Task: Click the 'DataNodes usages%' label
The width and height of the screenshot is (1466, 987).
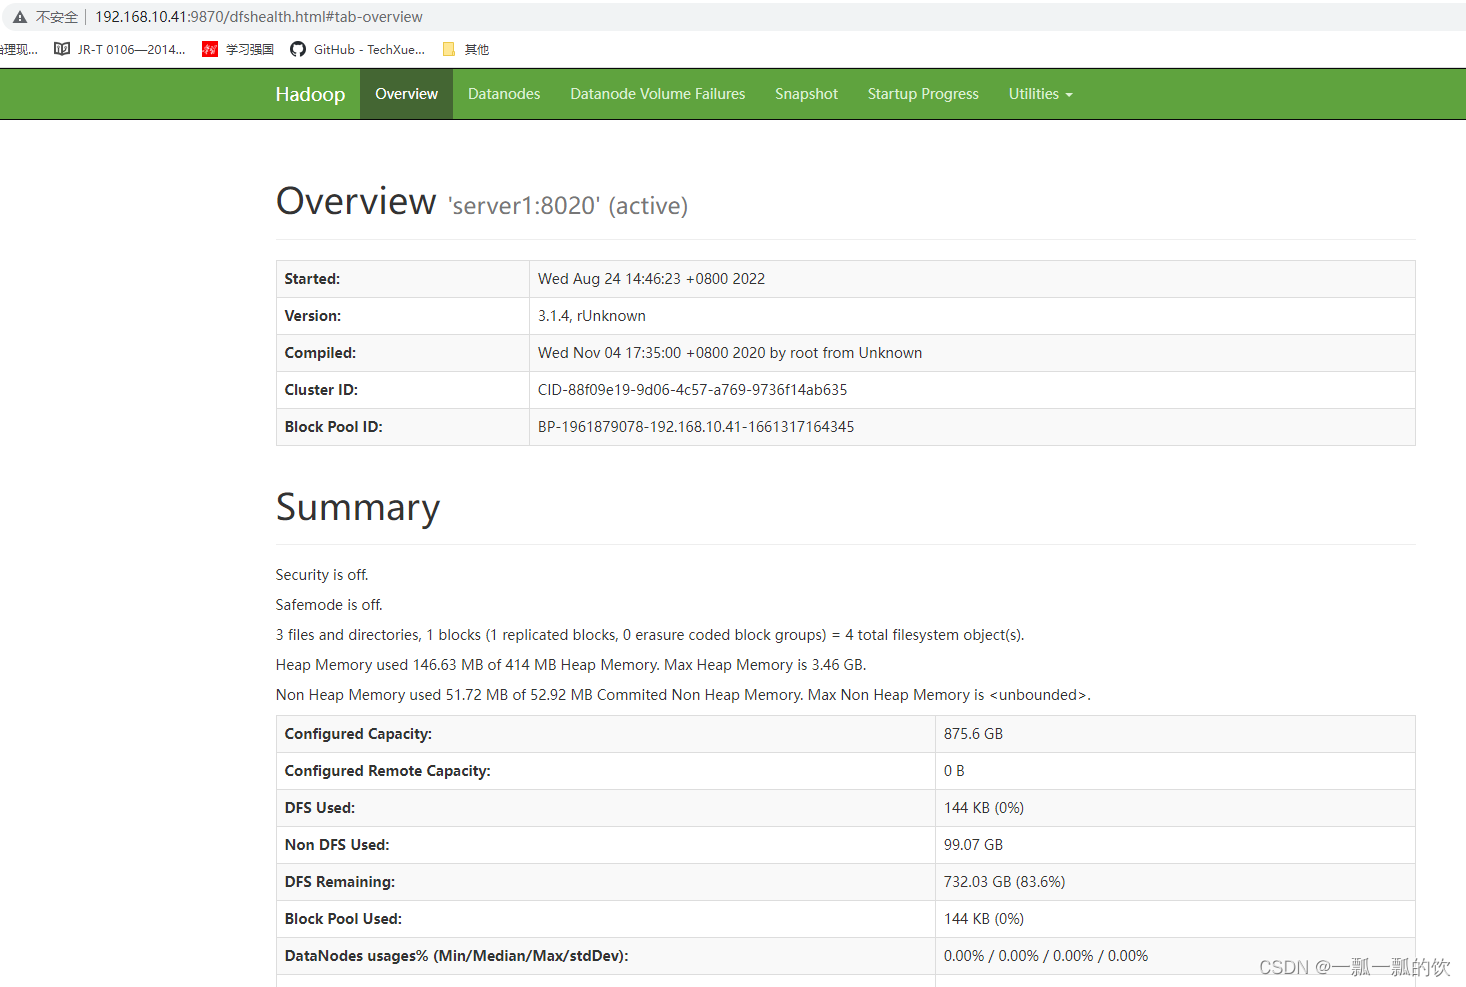Action: [x=456, y=956]
